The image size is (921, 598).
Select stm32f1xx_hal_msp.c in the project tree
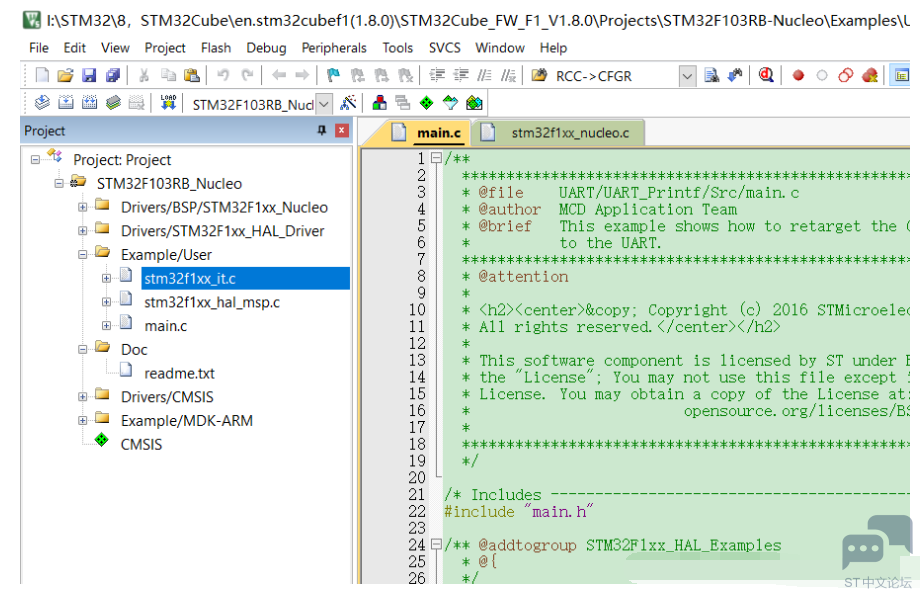(x=211, y=302)
